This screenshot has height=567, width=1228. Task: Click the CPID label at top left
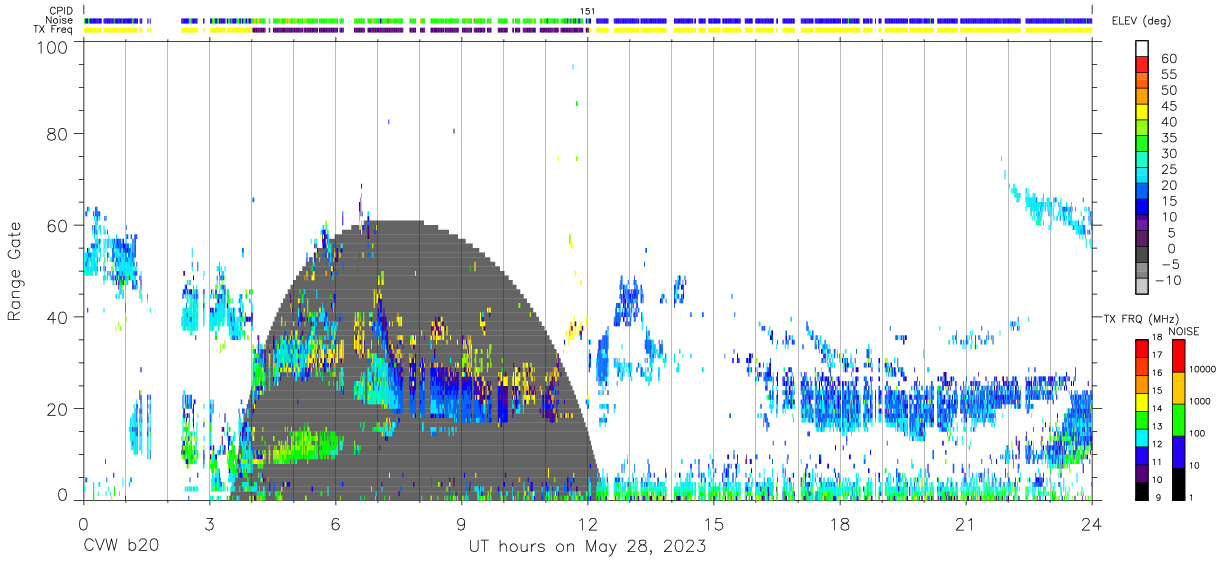pyautogui.click(x=60, y=10)
